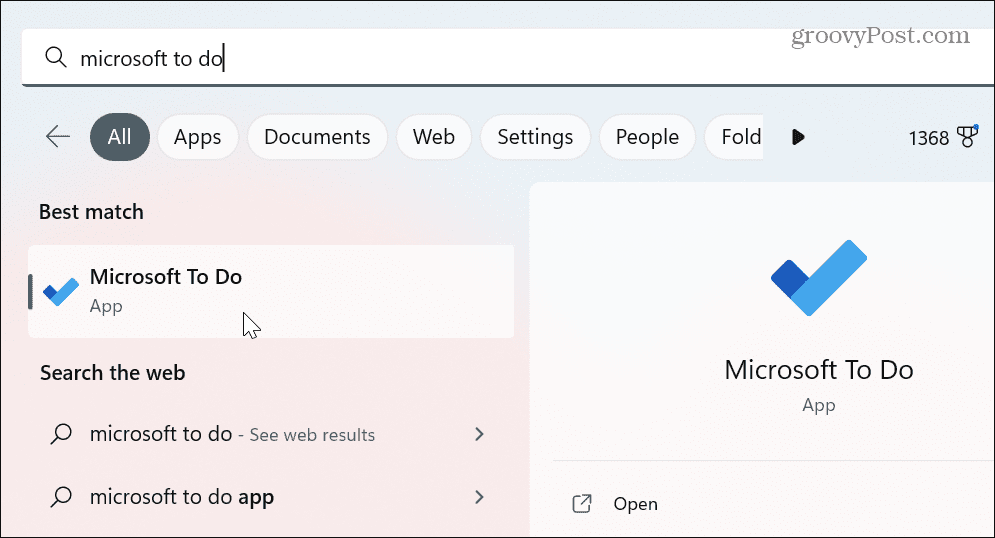Switch to the Documents filter tab
The height and width of the screenshot is (538, 995).
317,137
